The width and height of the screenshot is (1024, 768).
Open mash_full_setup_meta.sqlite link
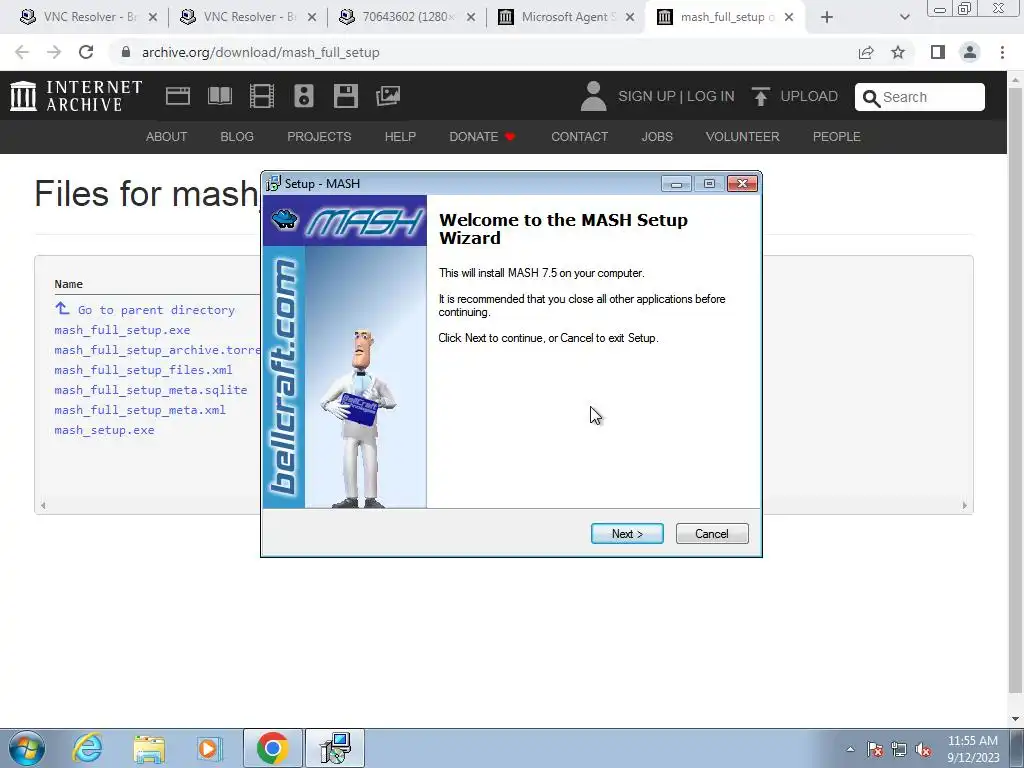tap(151, 390)
